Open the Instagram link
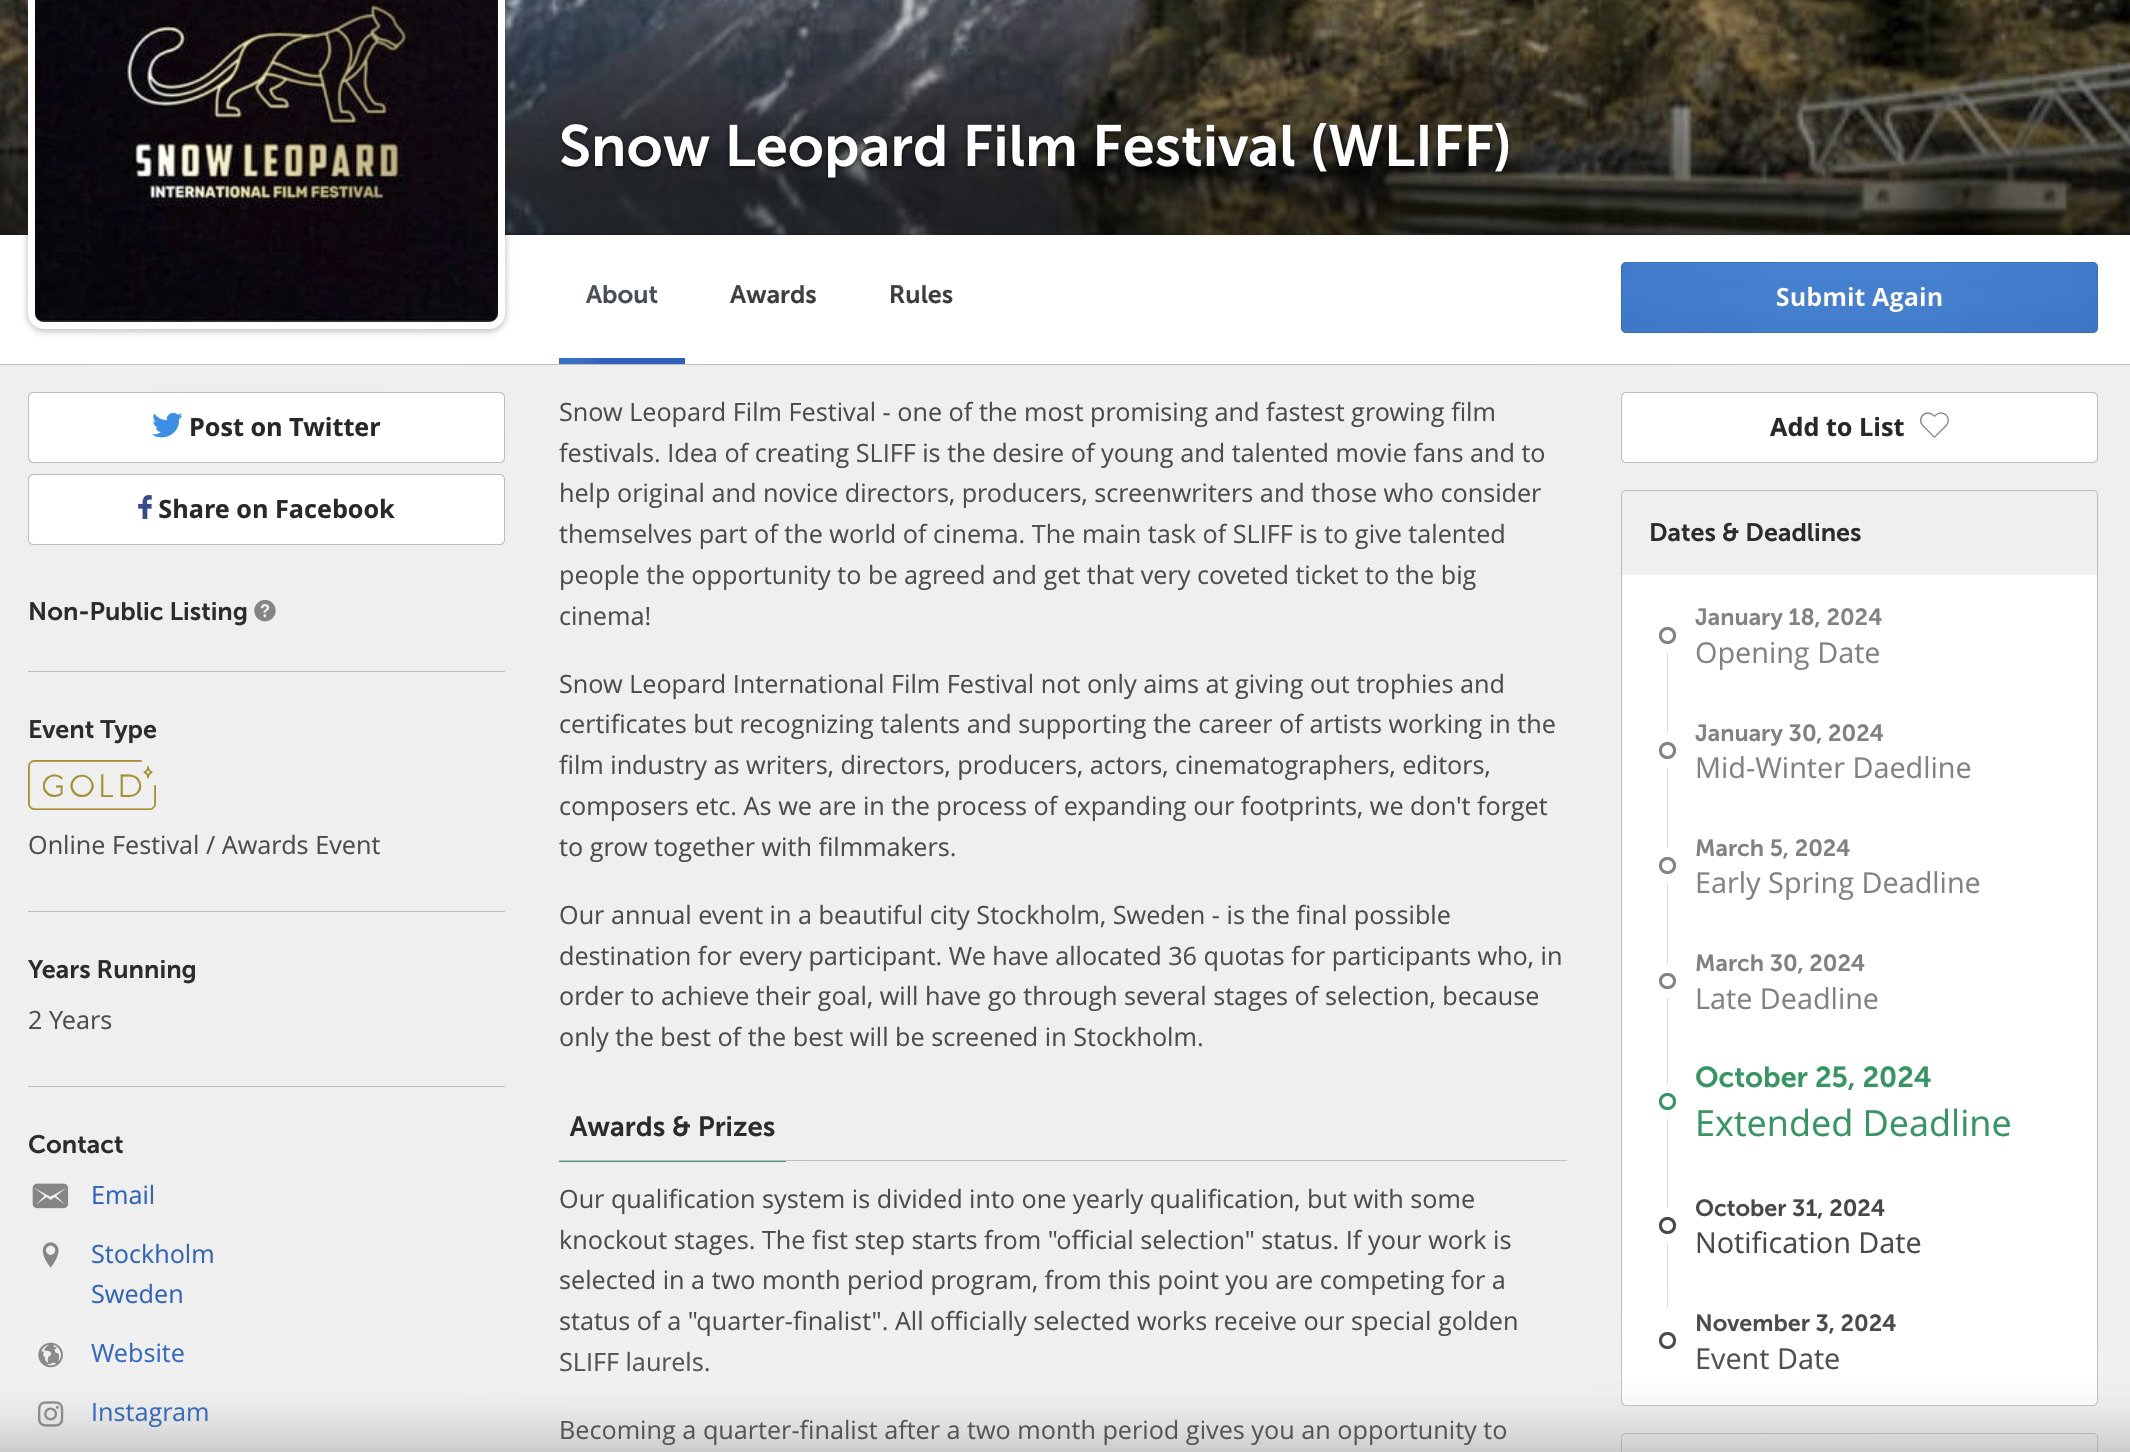Screen dimensions: 2130x1452 click(150, 1412)
